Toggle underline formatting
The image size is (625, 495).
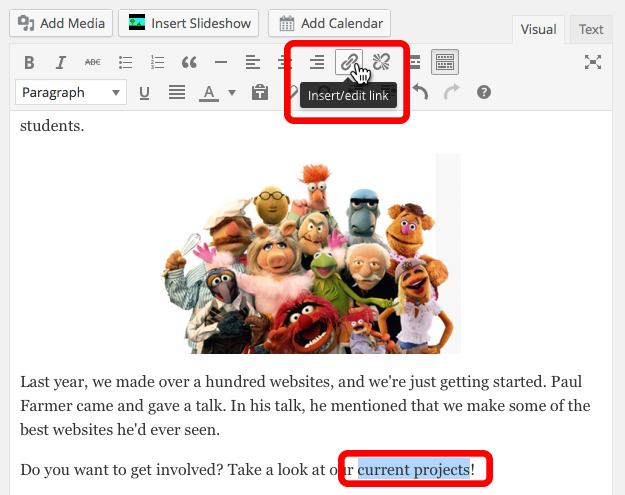(145, 93)
